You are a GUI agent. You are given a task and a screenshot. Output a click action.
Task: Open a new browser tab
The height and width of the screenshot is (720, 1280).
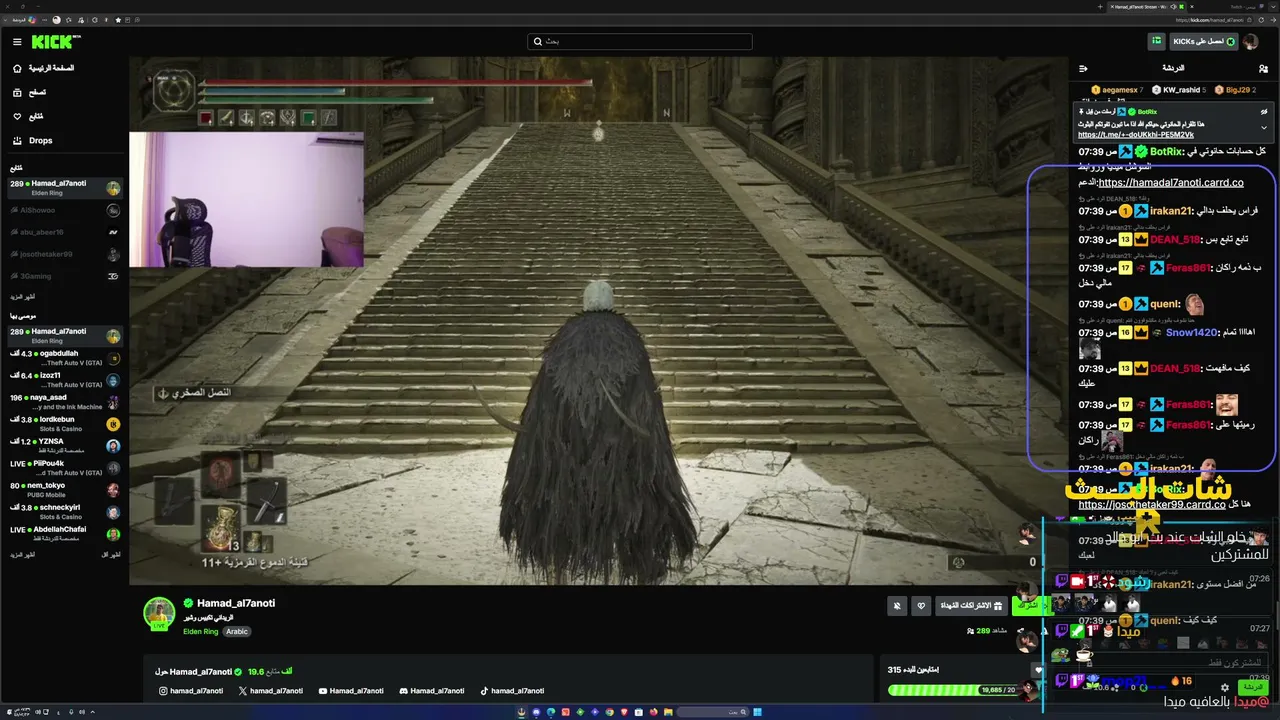(x=1098, y=6)
